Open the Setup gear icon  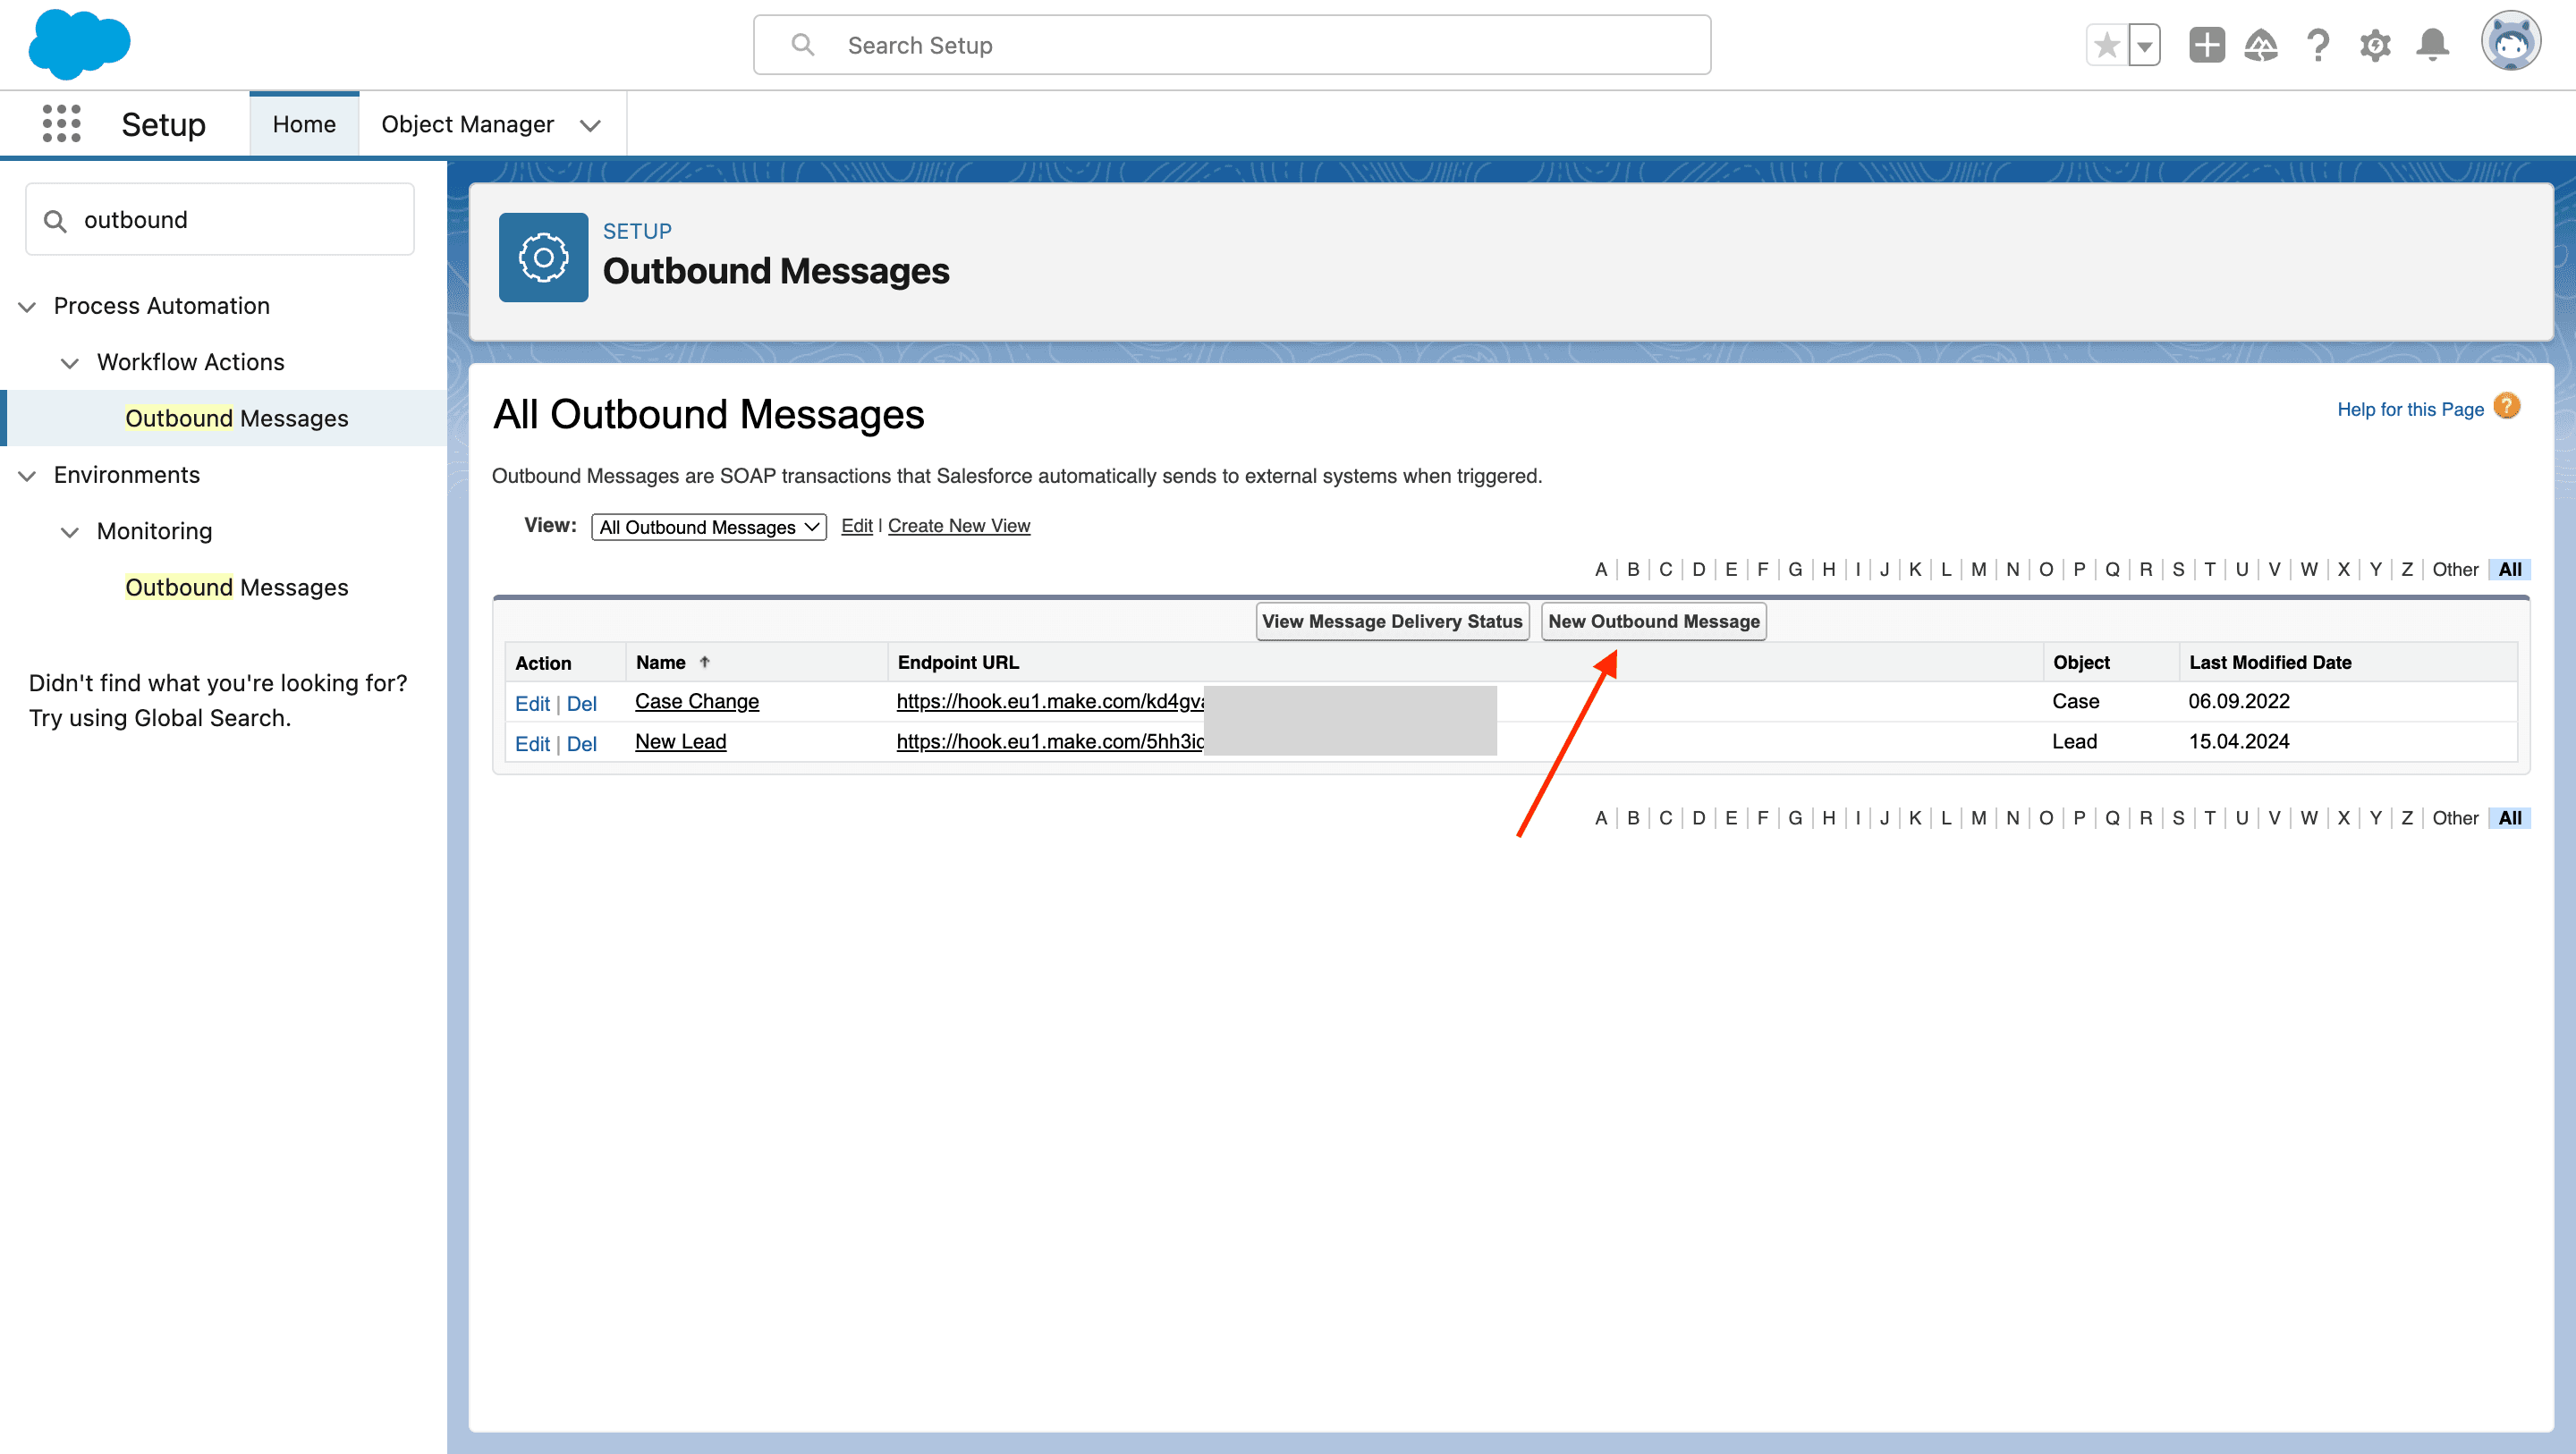pos(2376,45)
